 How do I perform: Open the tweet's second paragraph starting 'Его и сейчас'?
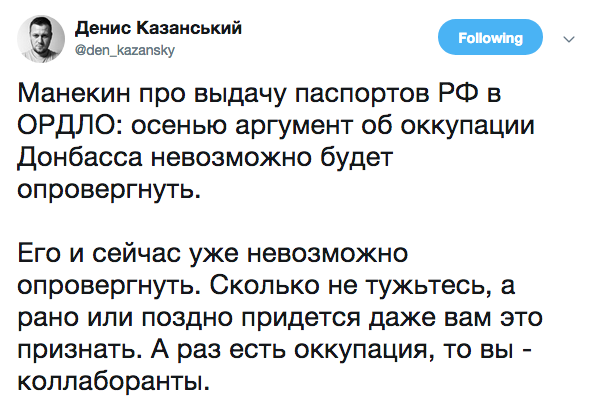pos(280,317)
